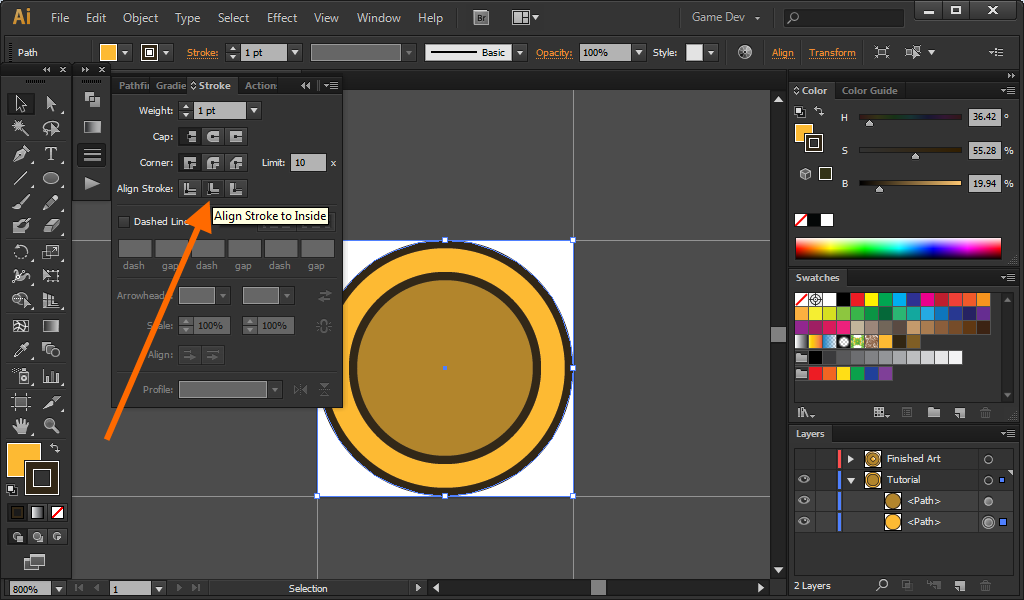Screen dimensions: 1024x600
Task: Select the Zoom tool
Action: point(51,426)
